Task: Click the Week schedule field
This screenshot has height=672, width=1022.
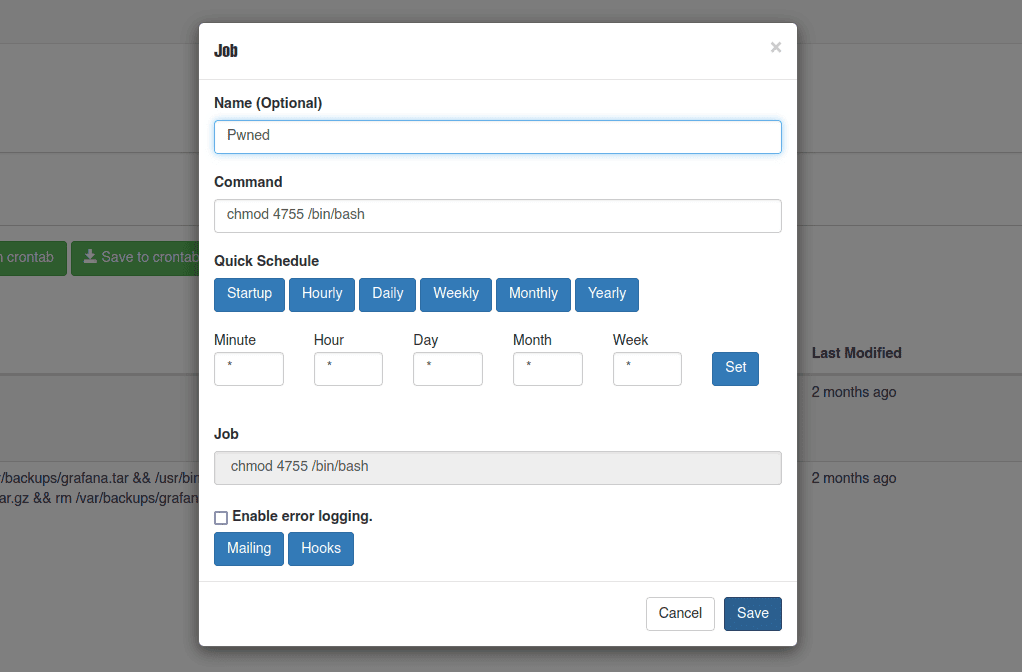Action: pyautogui.click(x=647, y=368)
